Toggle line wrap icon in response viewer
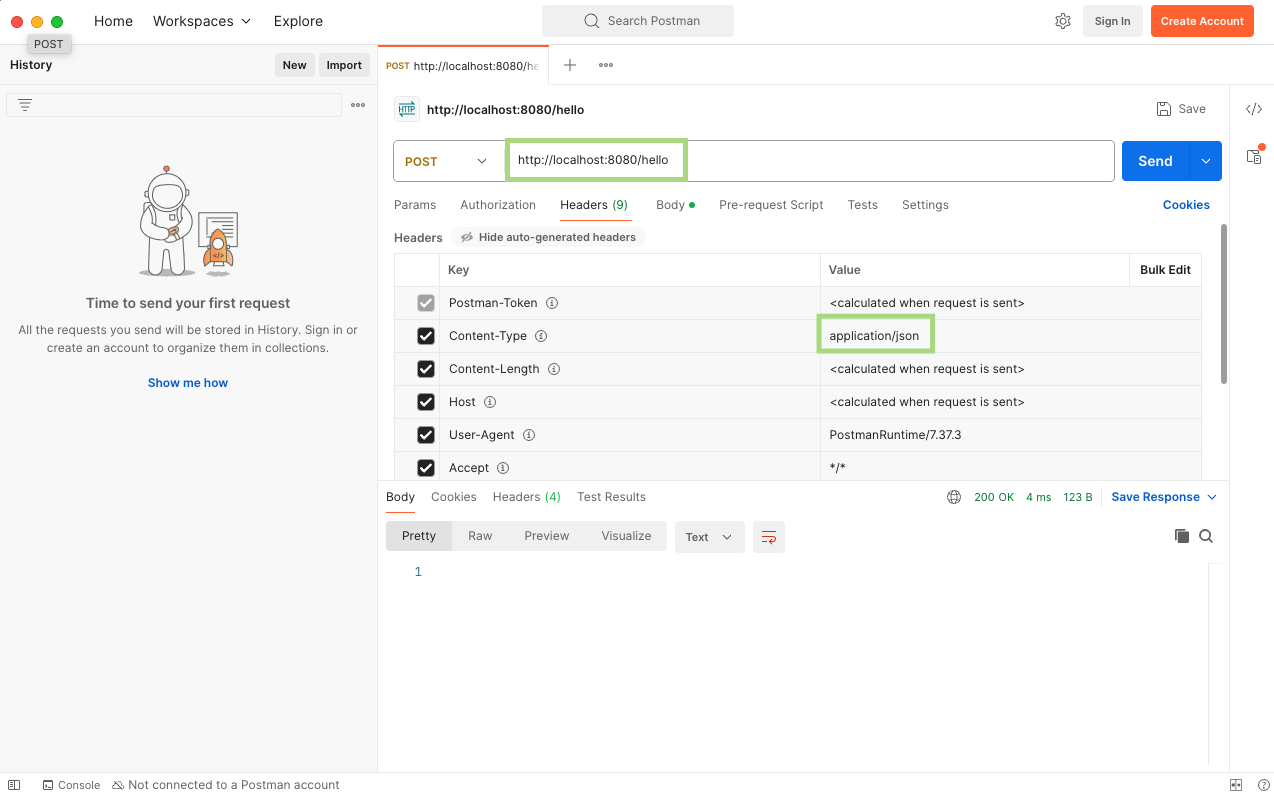The image size is (1274, 792). coord(769,537)
